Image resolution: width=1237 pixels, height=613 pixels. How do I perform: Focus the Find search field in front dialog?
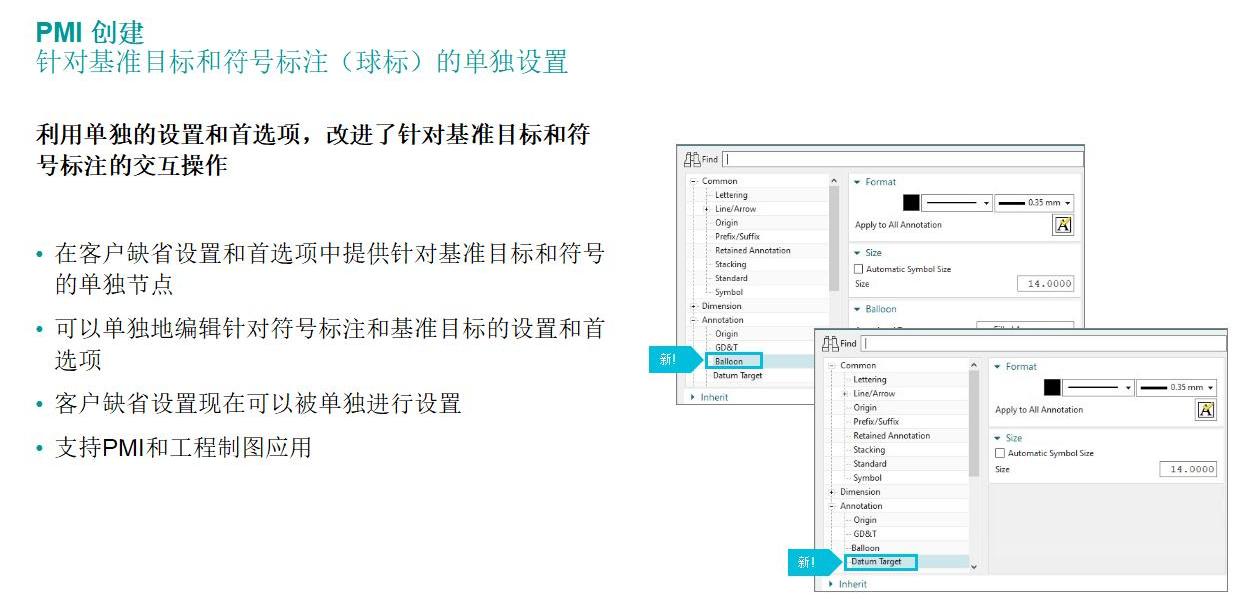coord(1044,343)
